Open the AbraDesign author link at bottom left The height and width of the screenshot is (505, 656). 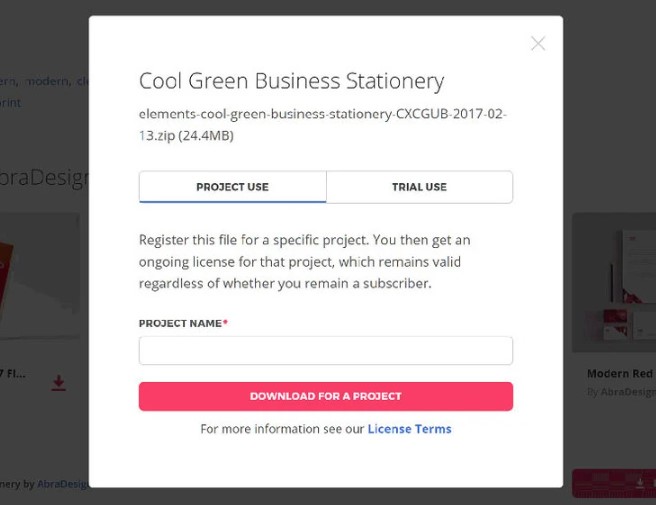63,484
